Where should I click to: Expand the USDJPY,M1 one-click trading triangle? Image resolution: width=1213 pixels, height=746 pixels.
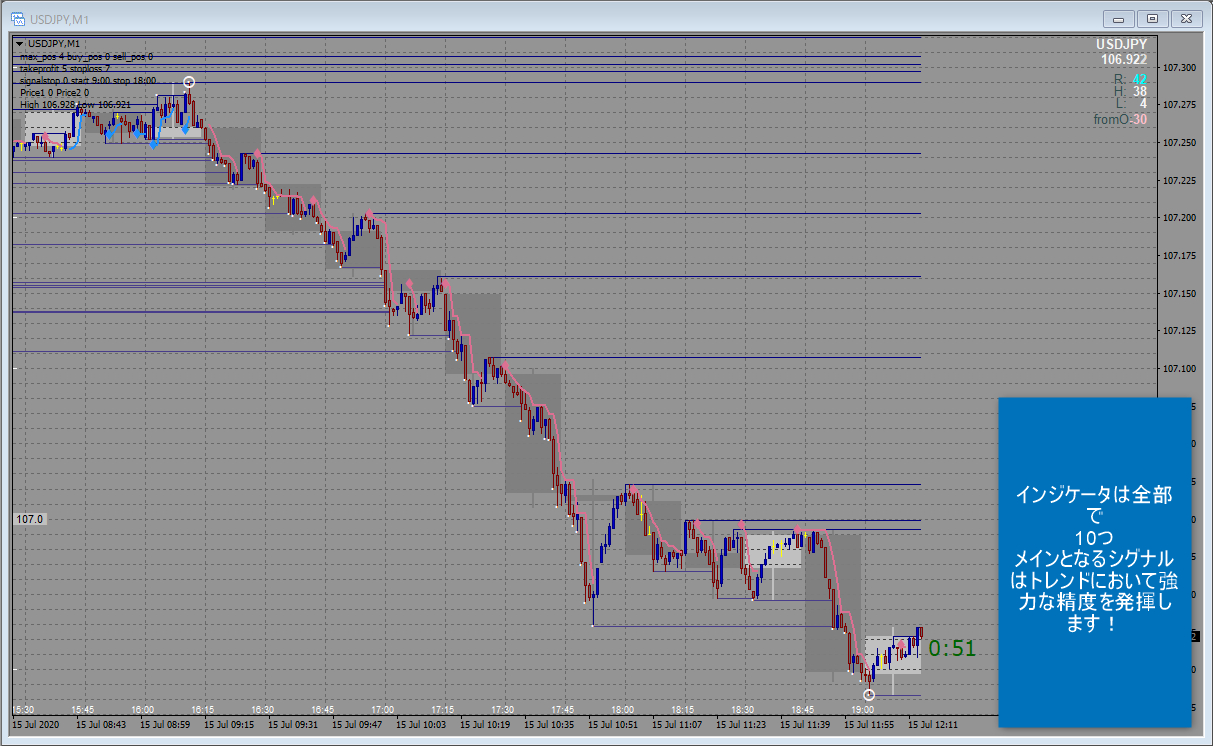tap(19, 44)
